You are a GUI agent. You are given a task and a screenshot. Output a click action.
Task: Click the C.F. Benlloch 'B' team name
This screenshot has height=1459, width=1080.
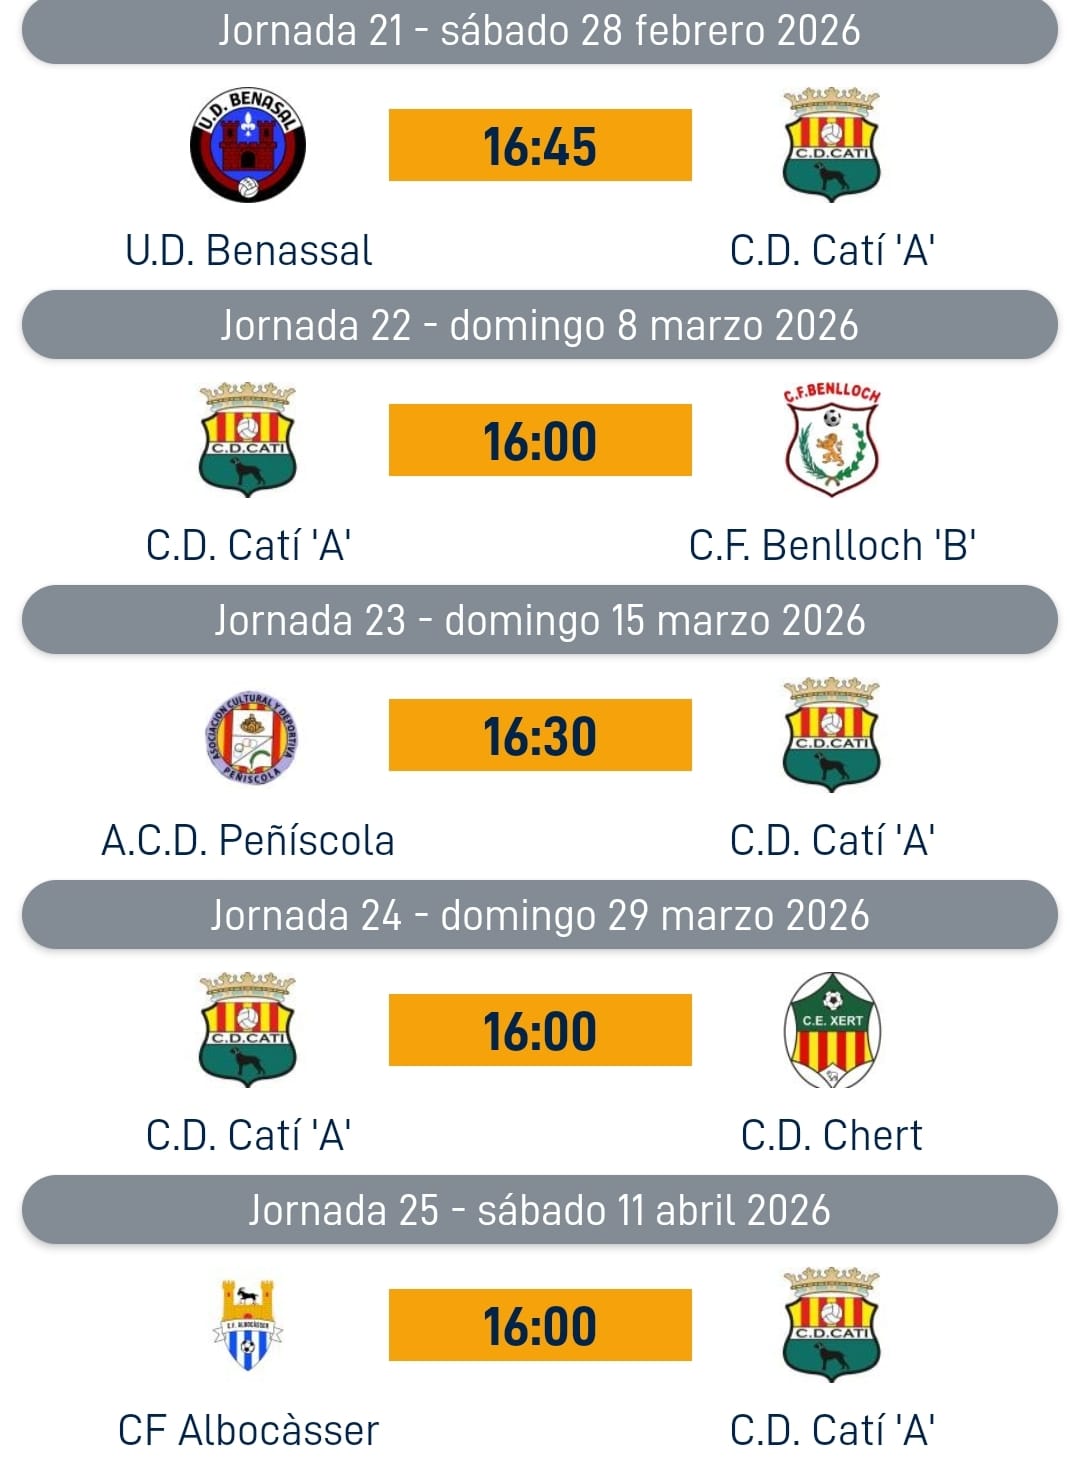(832, 545)
